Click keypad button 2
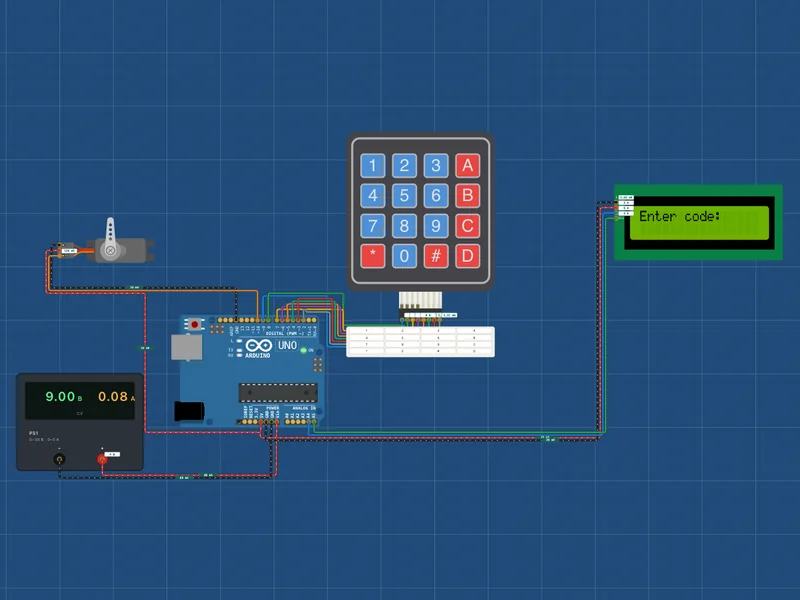Viewport: 800px width, 600px height. (x=404, y=165)
